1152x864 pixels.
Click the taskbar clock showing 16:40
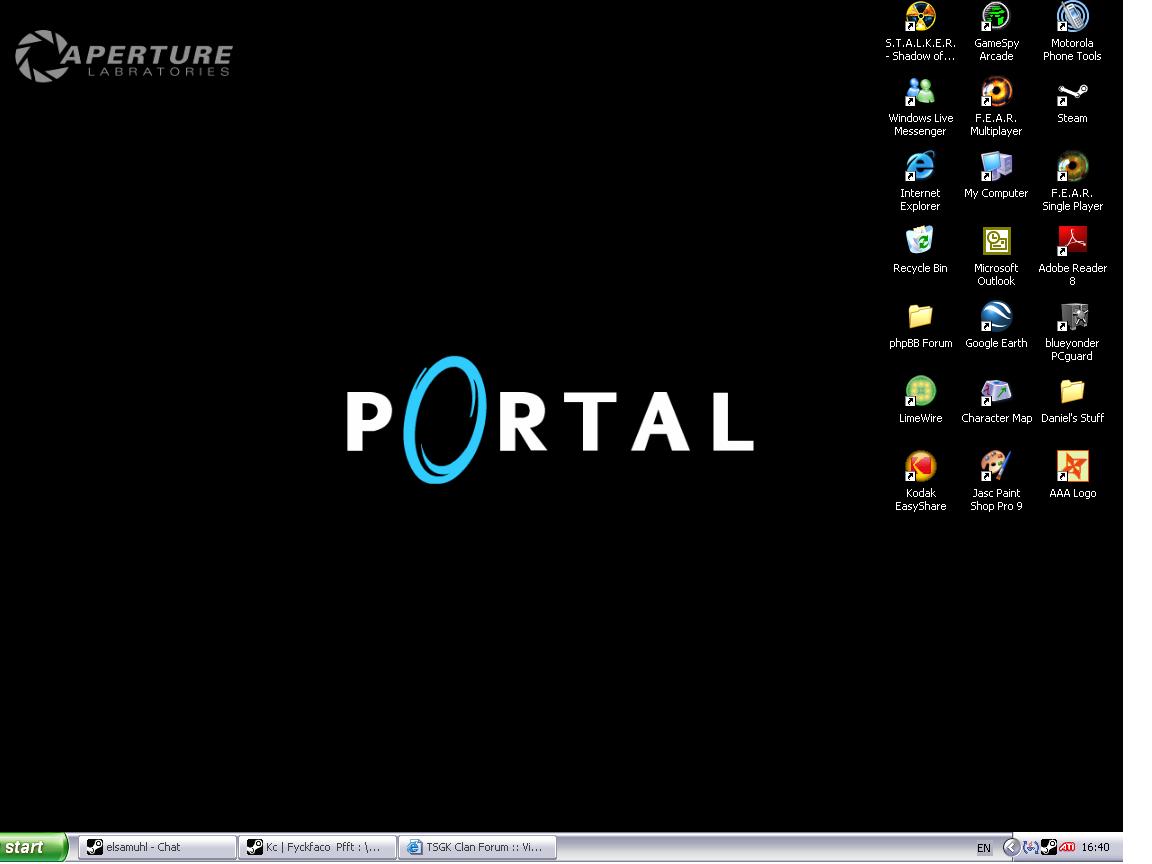1095,847
